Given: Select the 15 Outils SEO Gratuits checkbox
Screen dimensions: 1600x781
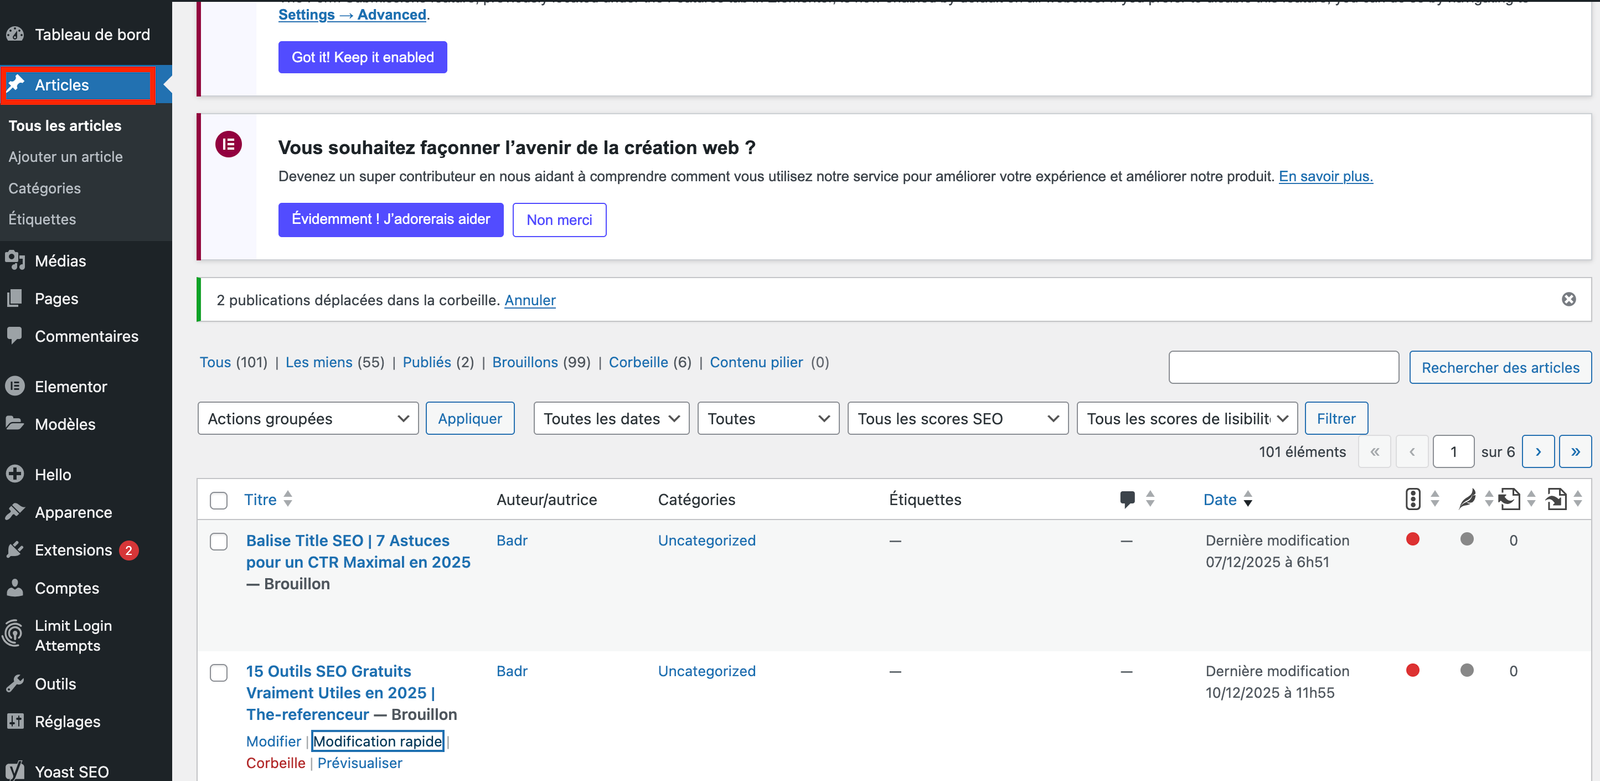Looking at the screenshot, I should [219, 672].
